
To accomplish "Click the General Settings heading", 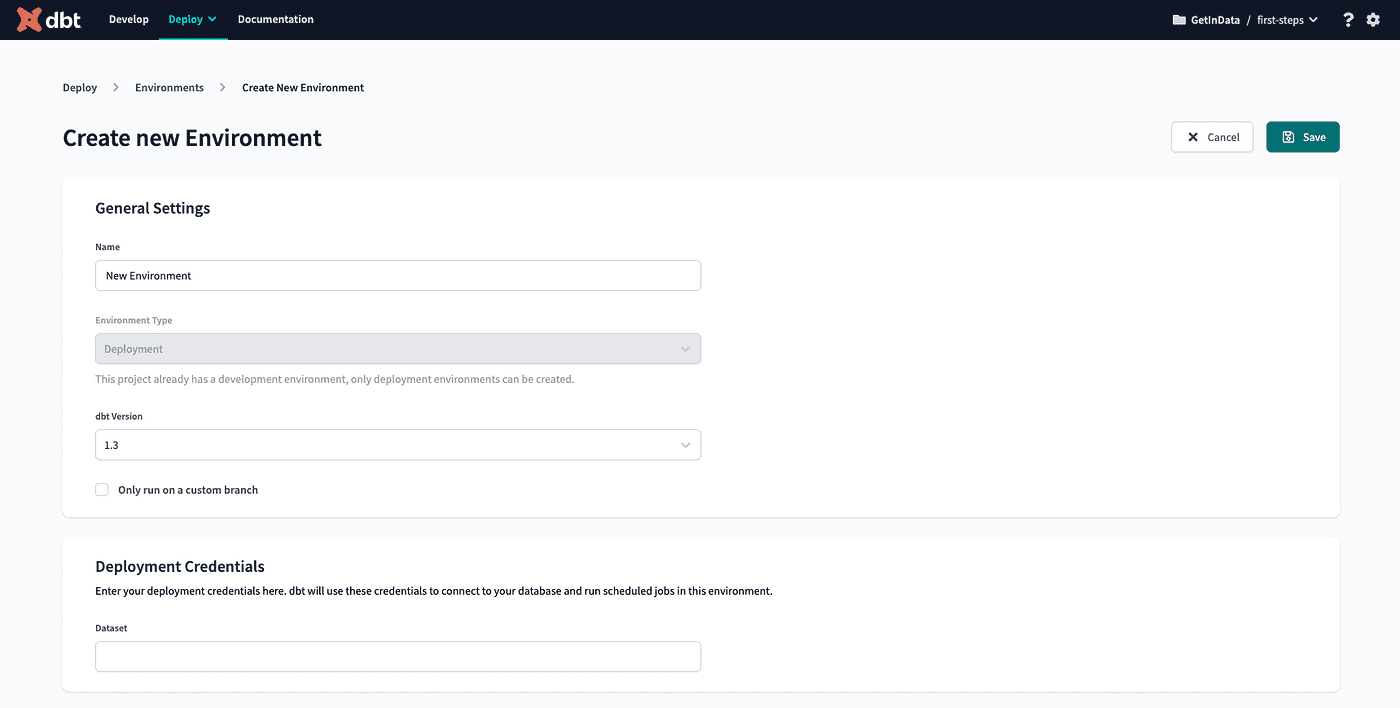I will [152, 208].
